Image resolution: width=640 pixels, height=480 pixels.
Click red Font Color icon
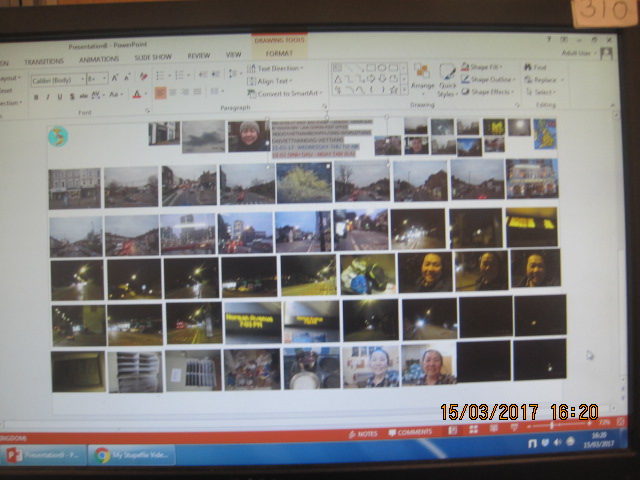137,95
